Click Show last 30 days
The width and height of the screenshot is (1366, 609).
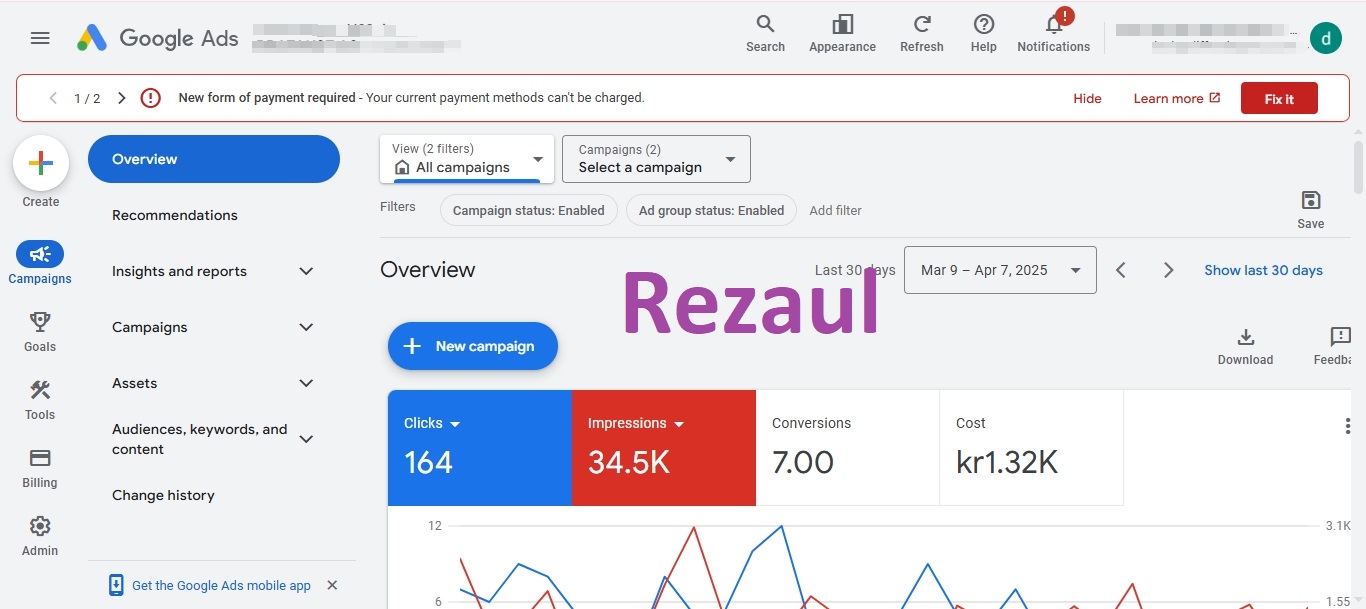pyautogui.click(x=1263, y=270)
